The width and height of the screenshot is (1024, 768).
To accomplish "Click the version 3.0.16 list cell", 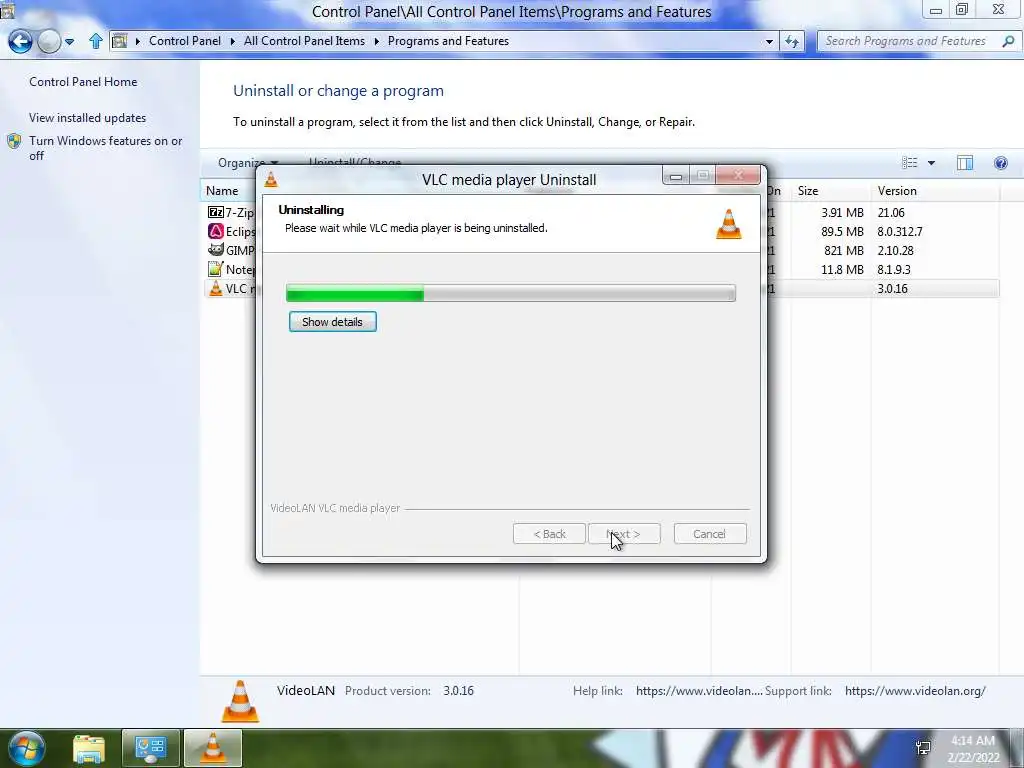I will tap(892, 288).
